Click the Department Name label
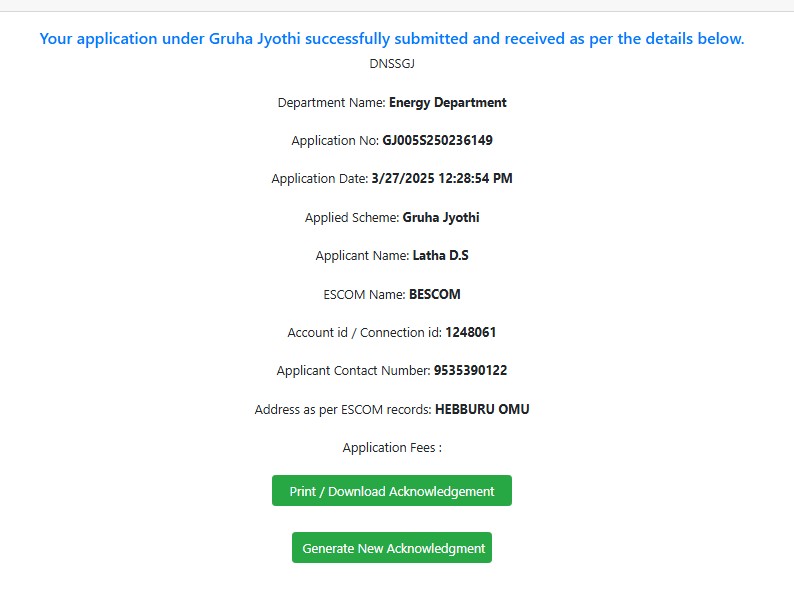This screenshot has height=589, width=794. click(332, 102)
